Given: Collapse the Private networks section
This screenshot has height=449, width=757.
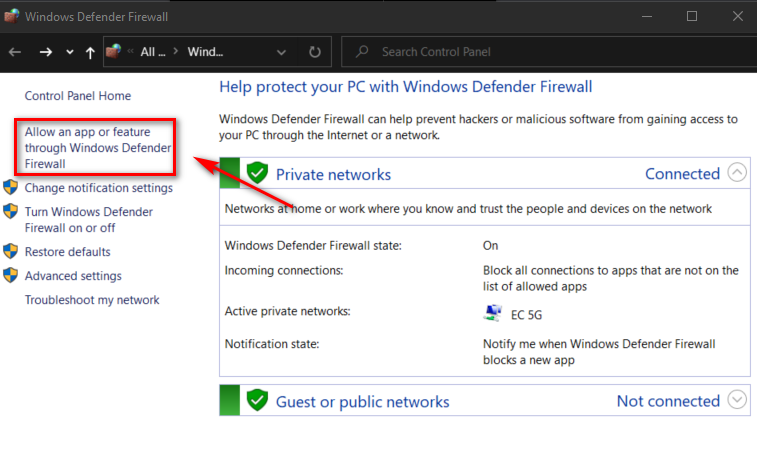Looking at the screenshot, I should coord(737,173).
